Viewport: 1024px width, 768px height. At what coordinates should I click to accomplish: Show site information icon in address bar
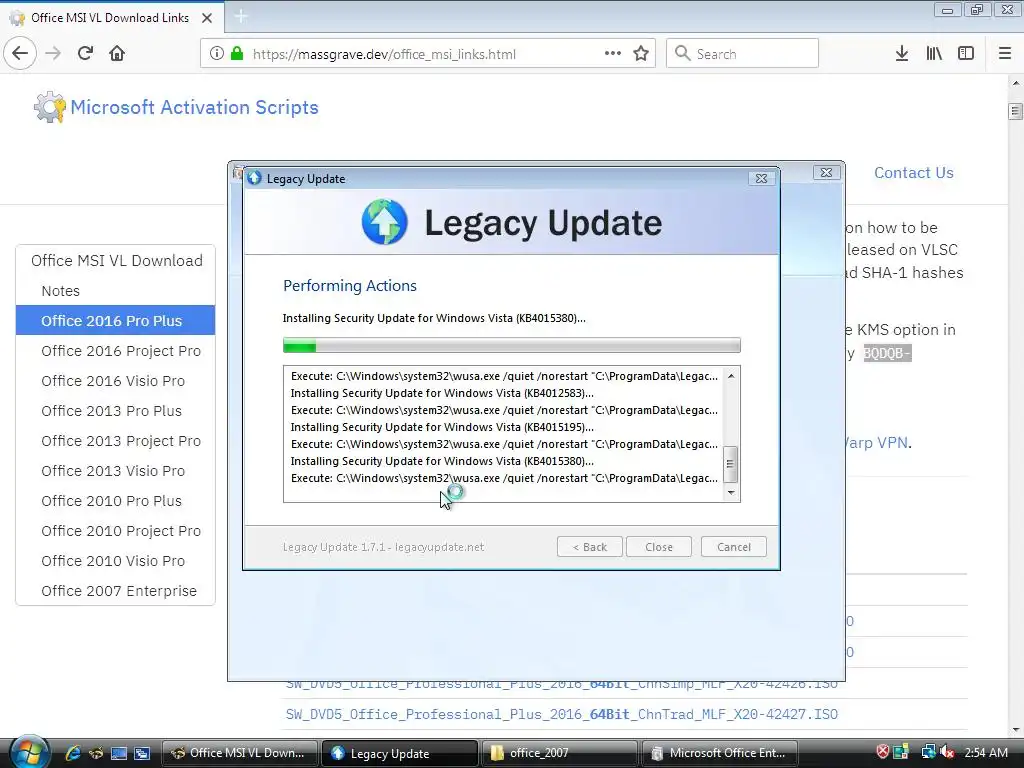pyautogui.click(x=217, y=53)
